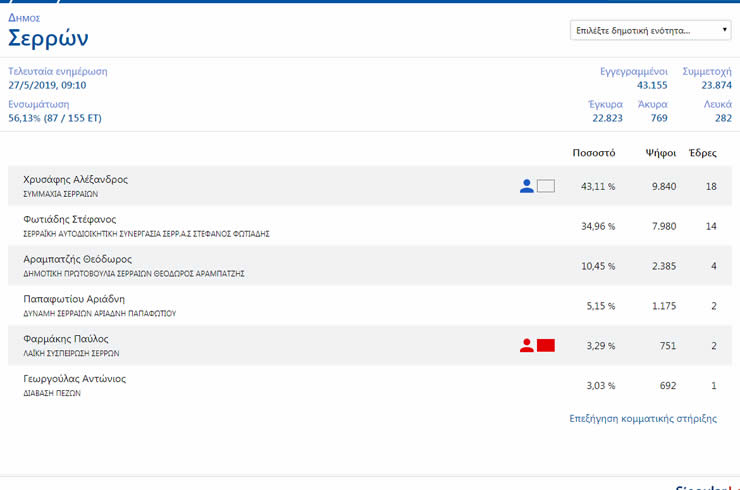The width and height of the screenshot is (740, 490).
Task: Click blue person icon beside Χρυσάφης Αλέξανδρος
Action: pos(527,186)
